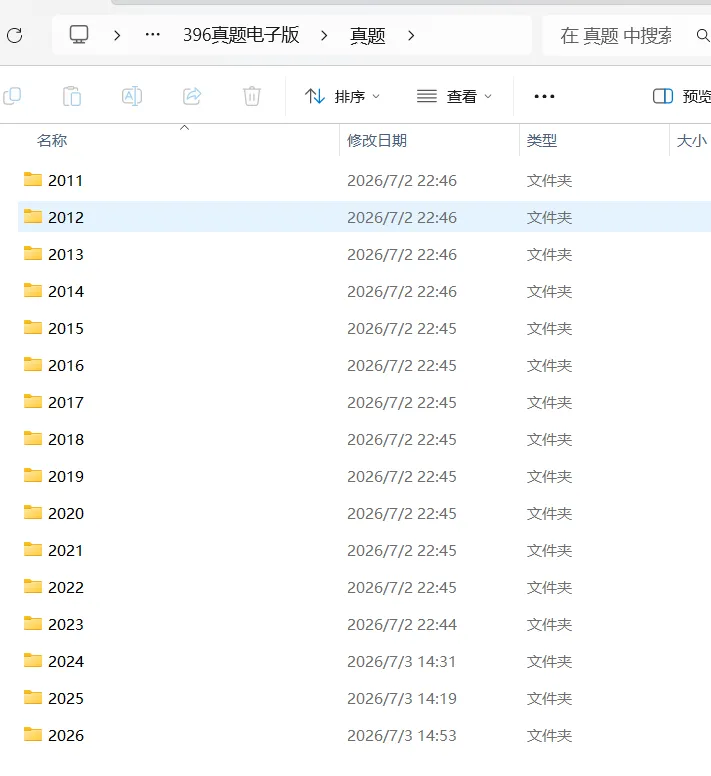Click folder name 2025
711x776 pixels.
point(66,698)
